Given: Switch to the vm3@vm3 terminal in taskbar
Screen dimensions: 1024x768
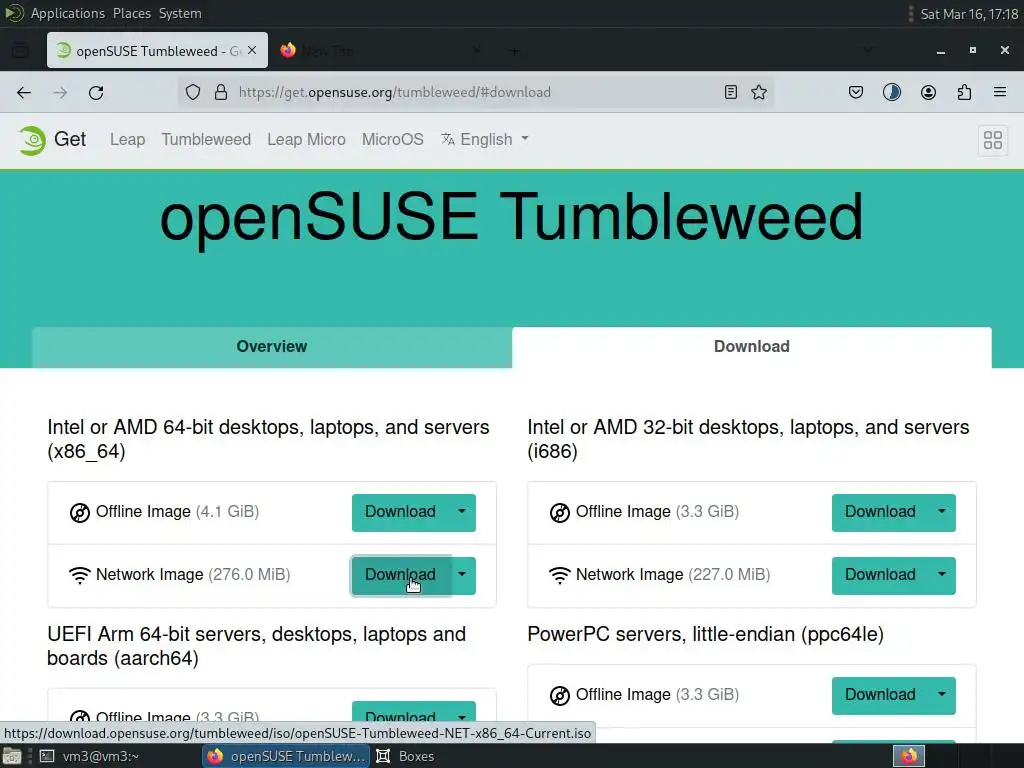Looking at the screenshot, I should tap(91, 756).
